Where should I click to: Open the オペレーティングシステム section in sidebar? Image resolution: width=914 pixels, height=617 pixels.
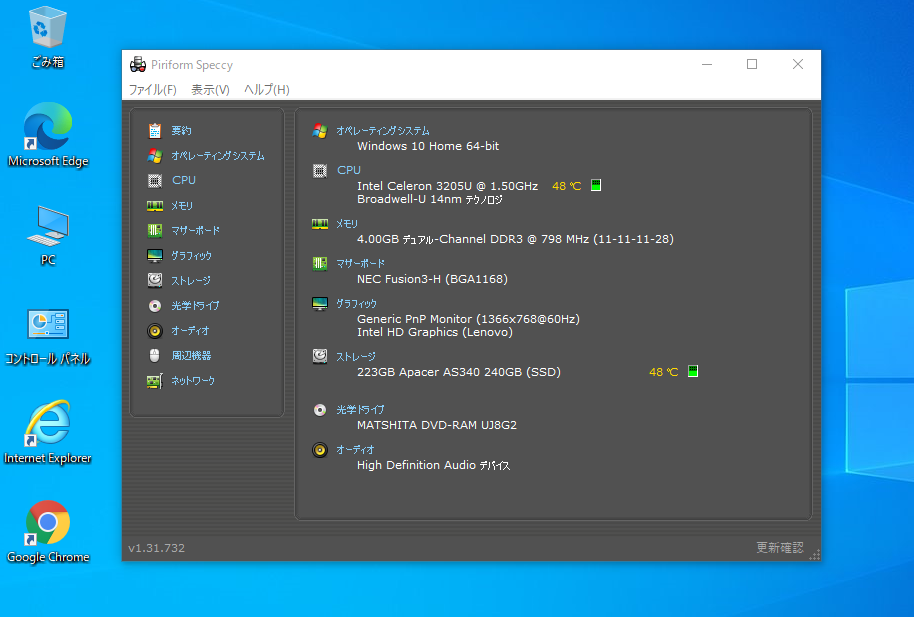[218, 156]
